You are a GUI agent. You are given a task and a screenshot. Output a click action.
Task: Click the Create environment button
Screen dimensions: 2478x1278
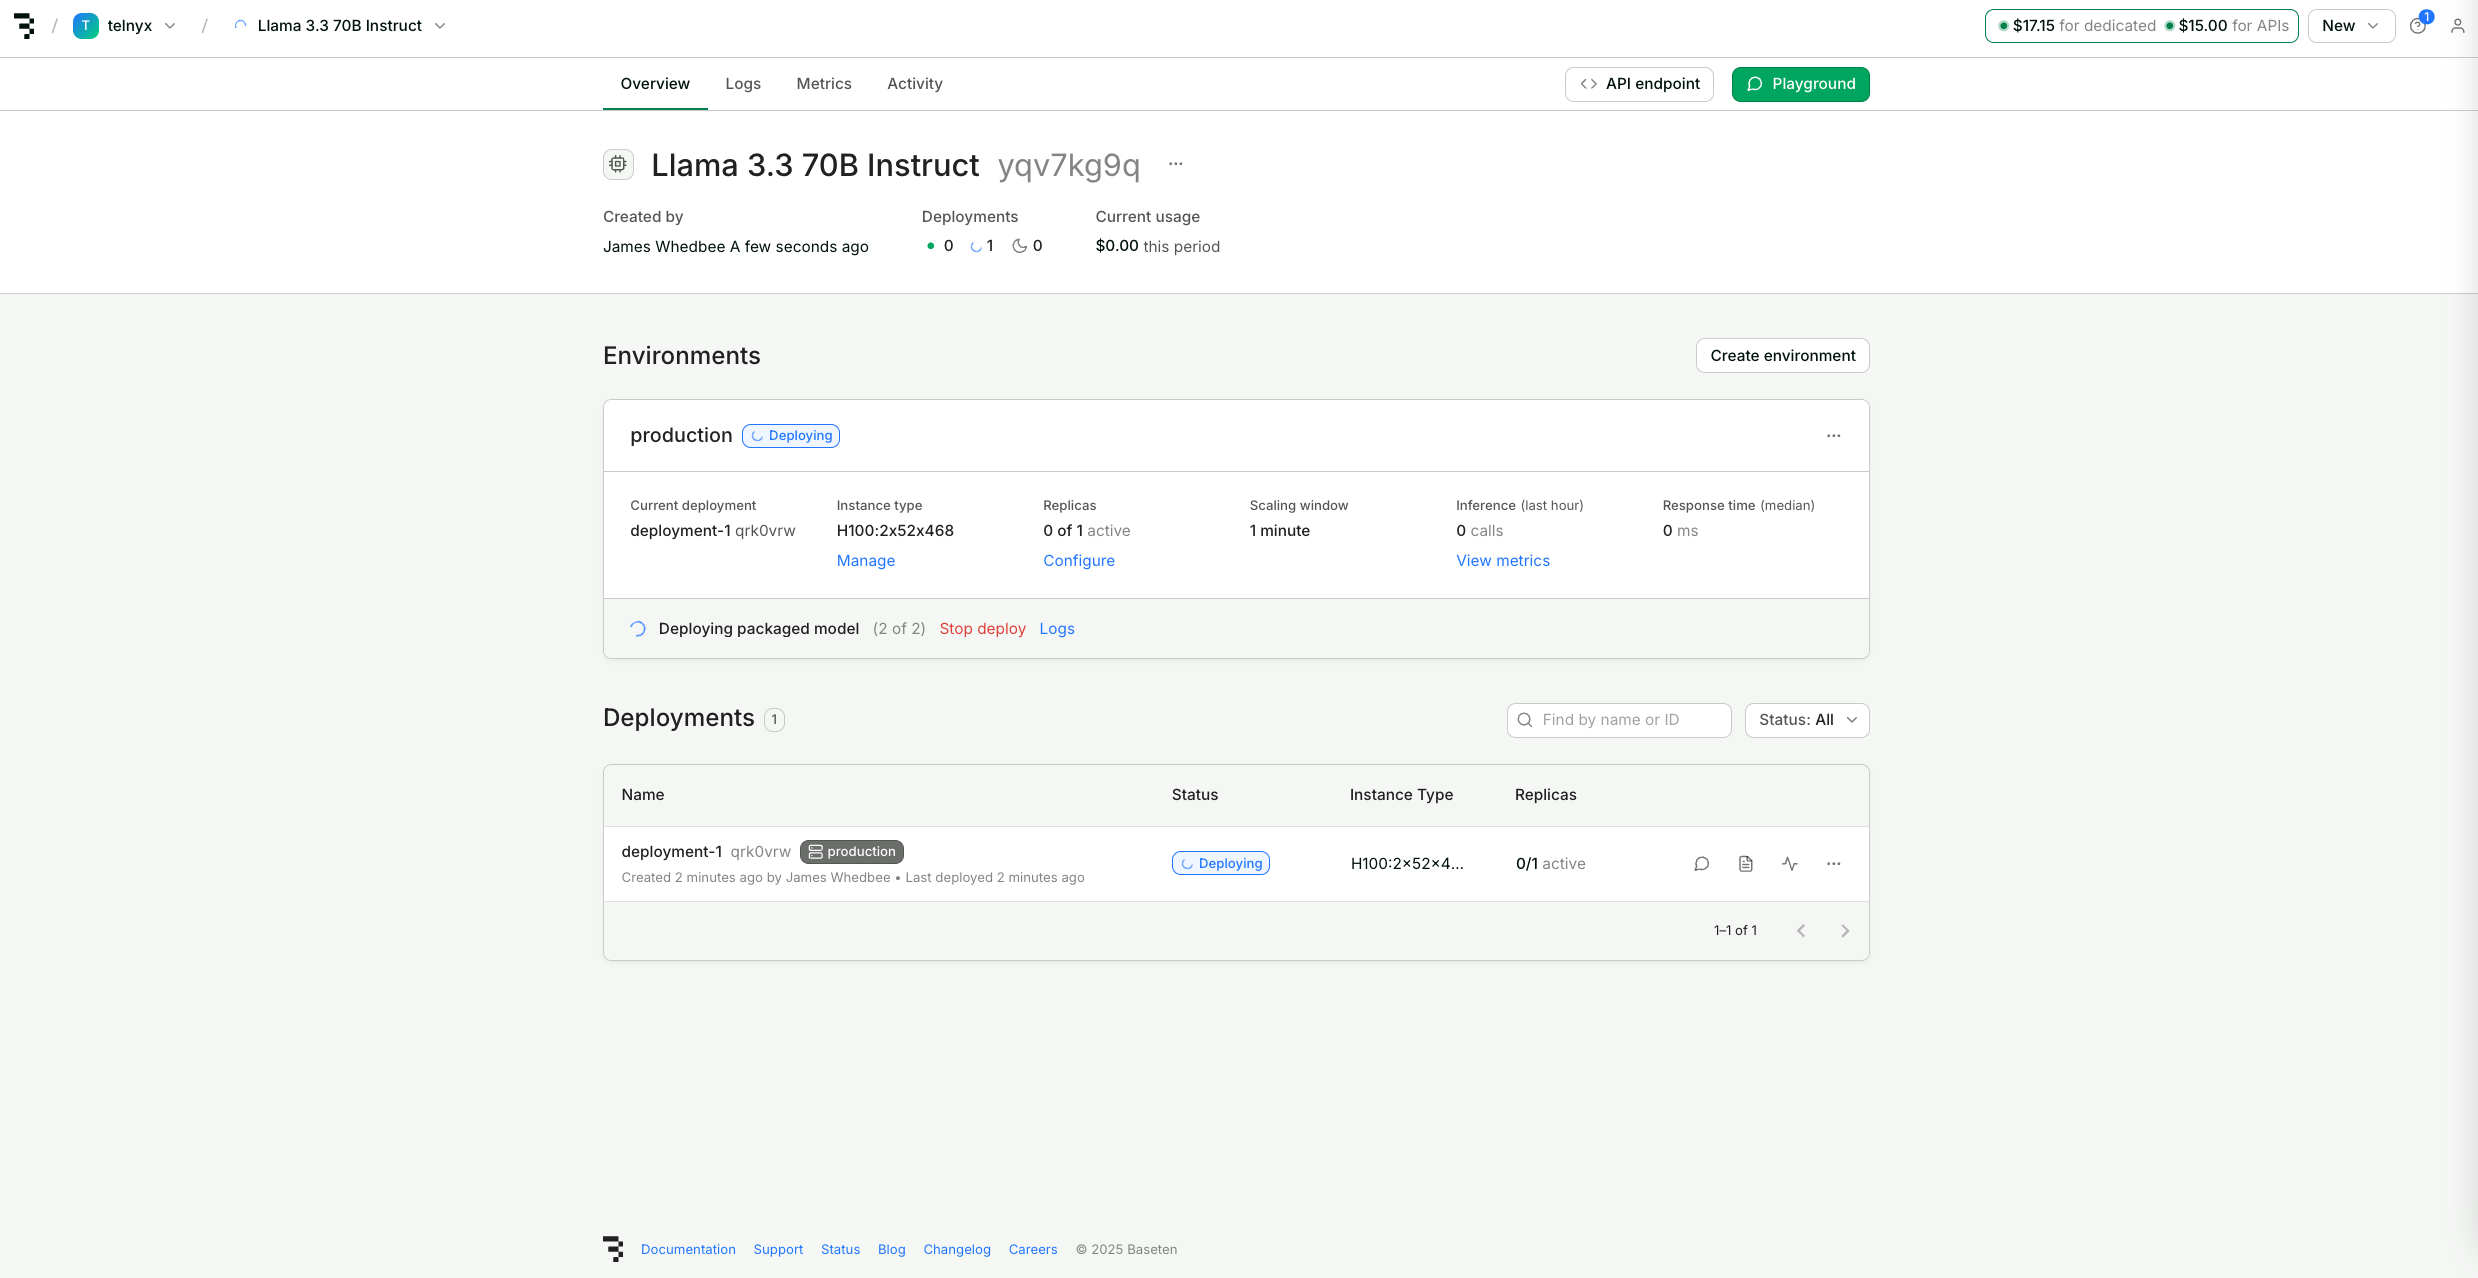pos(1782,355)
